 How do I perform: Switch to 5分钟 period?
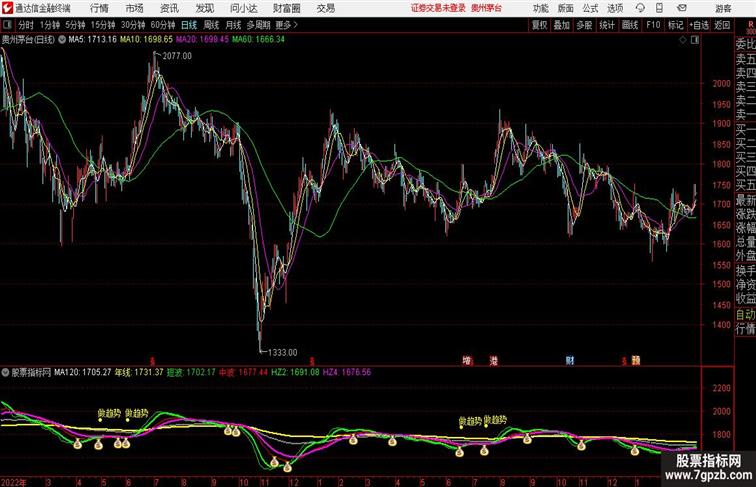coord(75,25)
